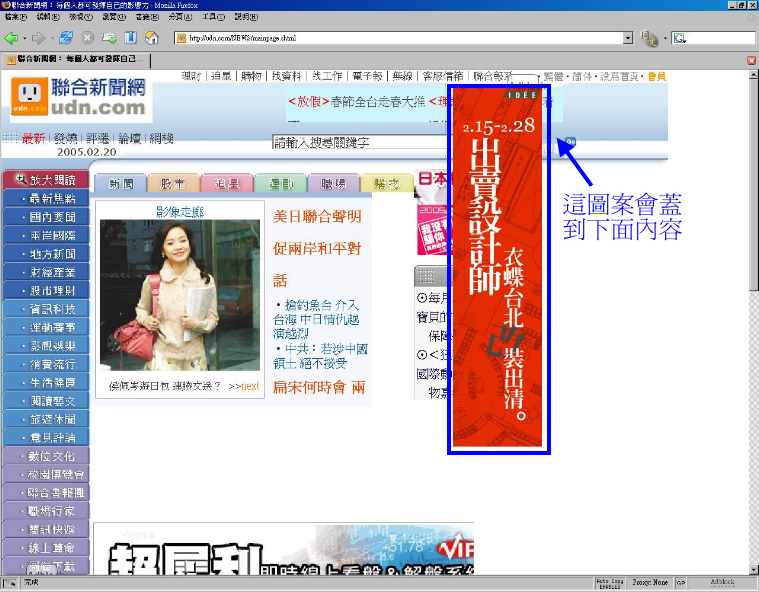Open the 搶釣魚台 news item
The width and height of the screenshot is (759, 592).
(x=316, y=319)
